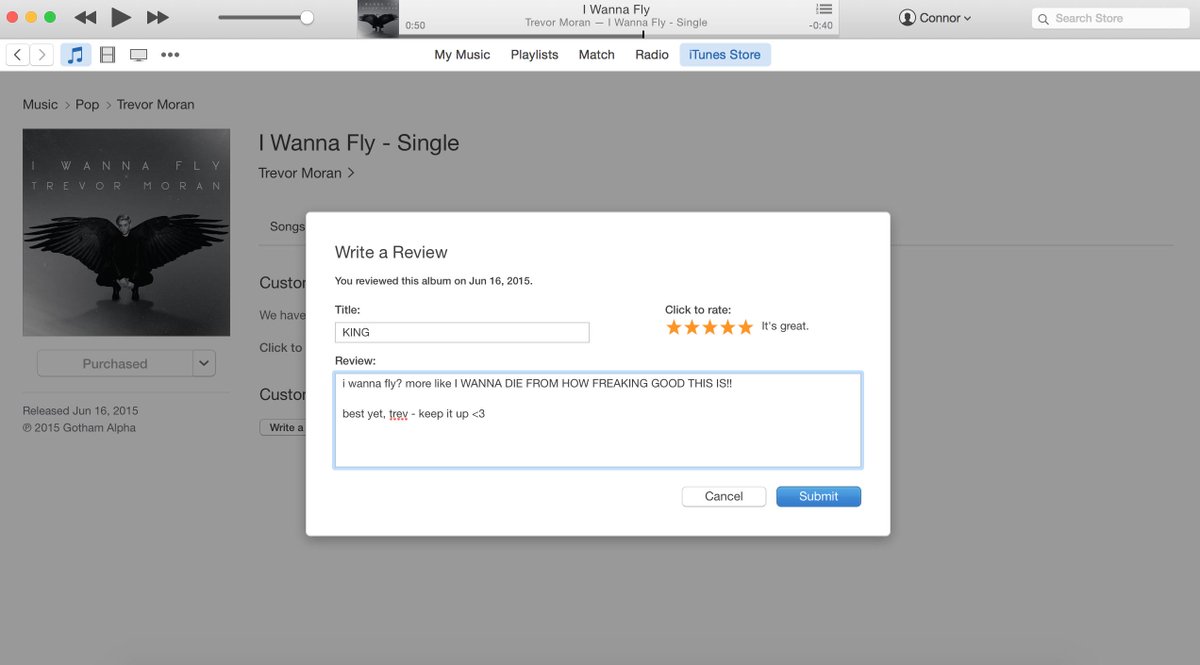This screenshot has height=665, width=1200.
Task: Click the Title field containing KING
Action: [x=462, y=332]
